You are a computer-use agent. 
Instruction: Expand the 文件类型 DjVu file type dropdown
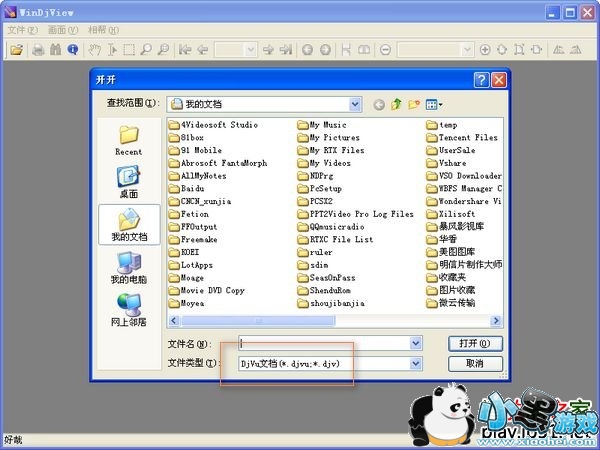(x=416, y=364)
